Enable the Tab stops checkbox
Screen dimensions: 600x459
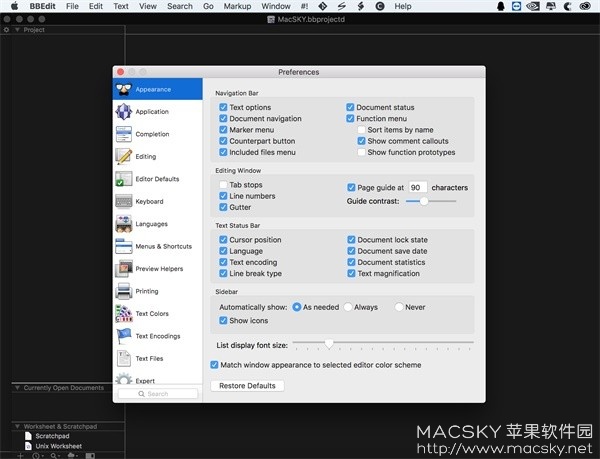click(x=223, y=185)
